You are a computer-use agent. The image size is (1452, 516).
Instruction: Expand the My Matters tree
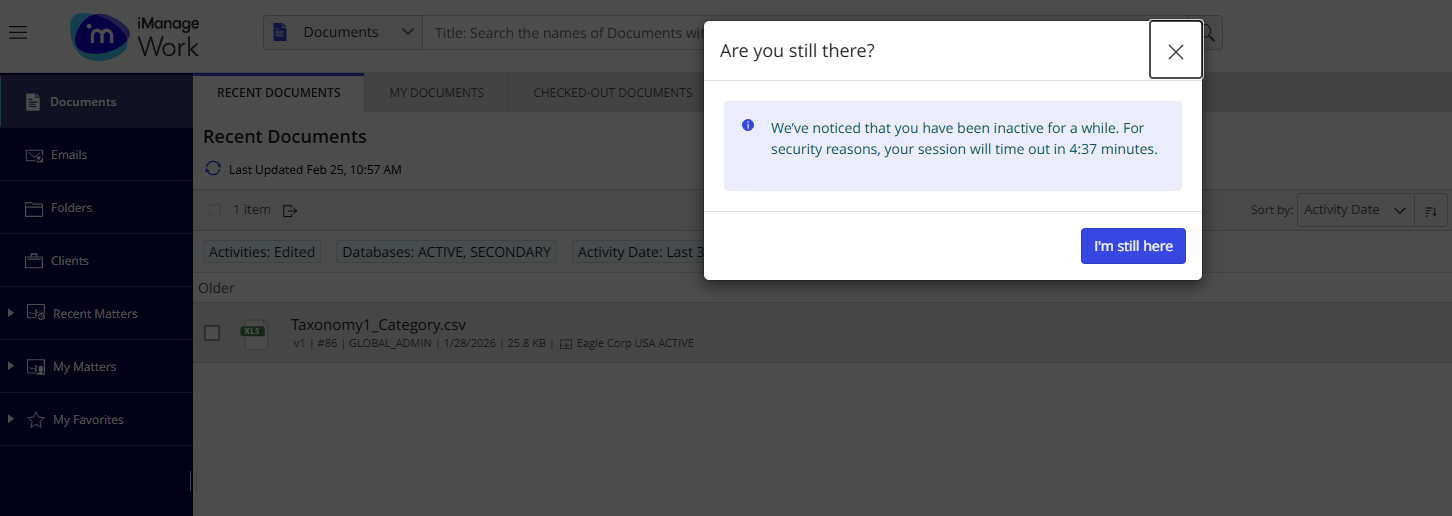pyautogui.click(x=11, y=366)
